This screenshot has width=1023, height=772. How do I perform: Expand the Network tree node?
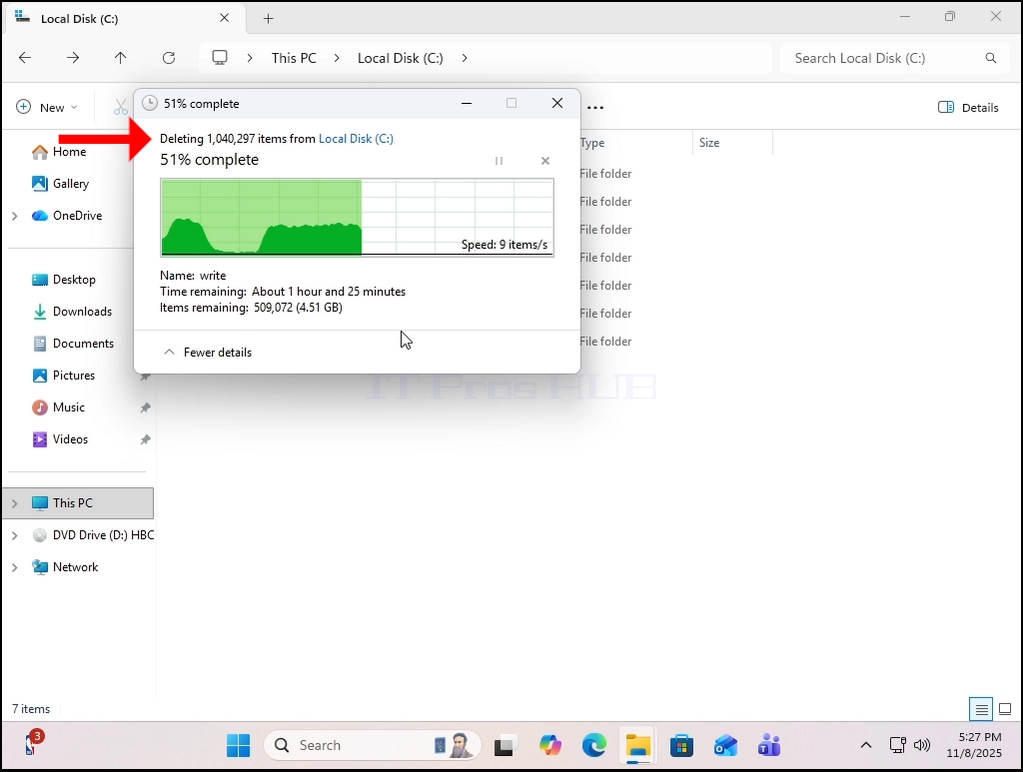[x=14, y=567]
